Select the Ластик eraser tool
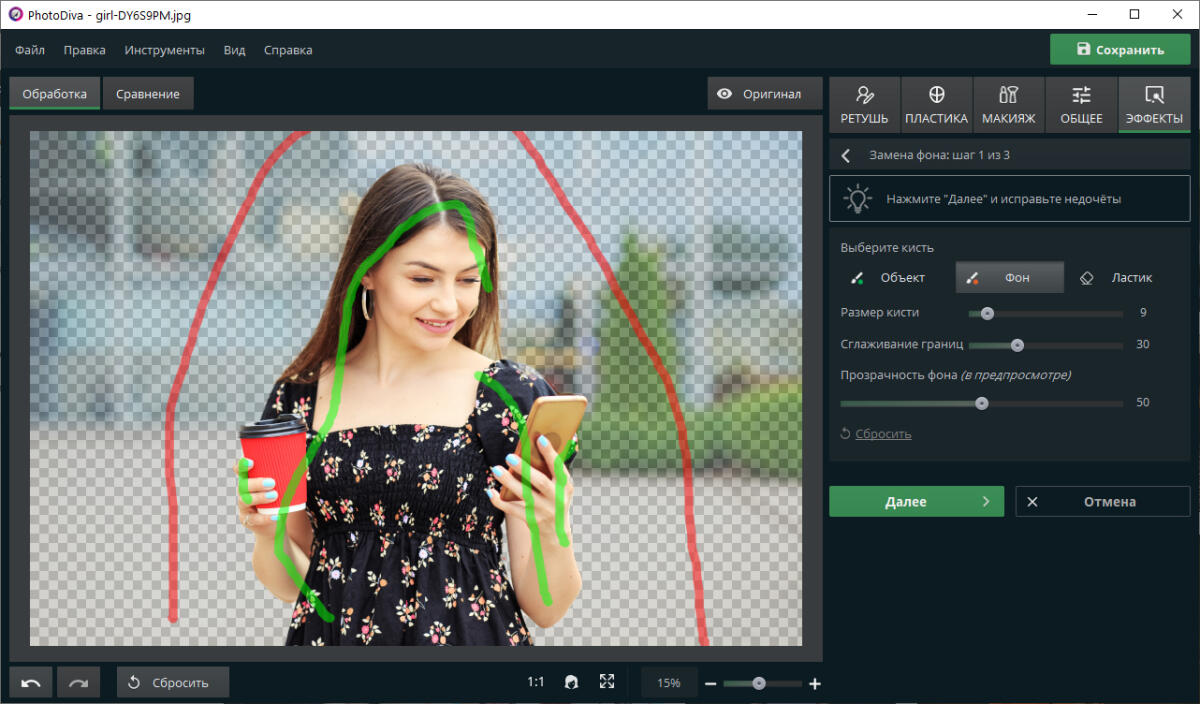 (x=1117, y=278)
